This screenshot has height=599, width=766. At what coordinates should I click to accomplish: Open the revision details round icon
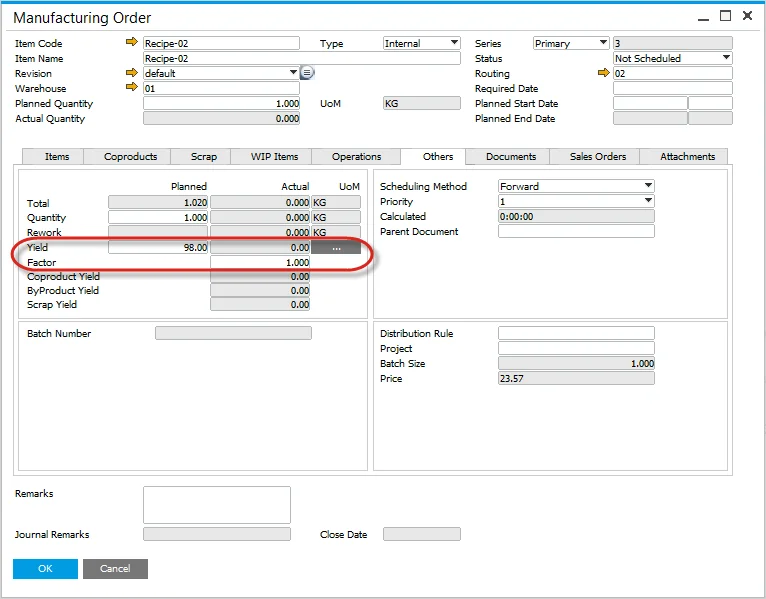tap(307, 73)
